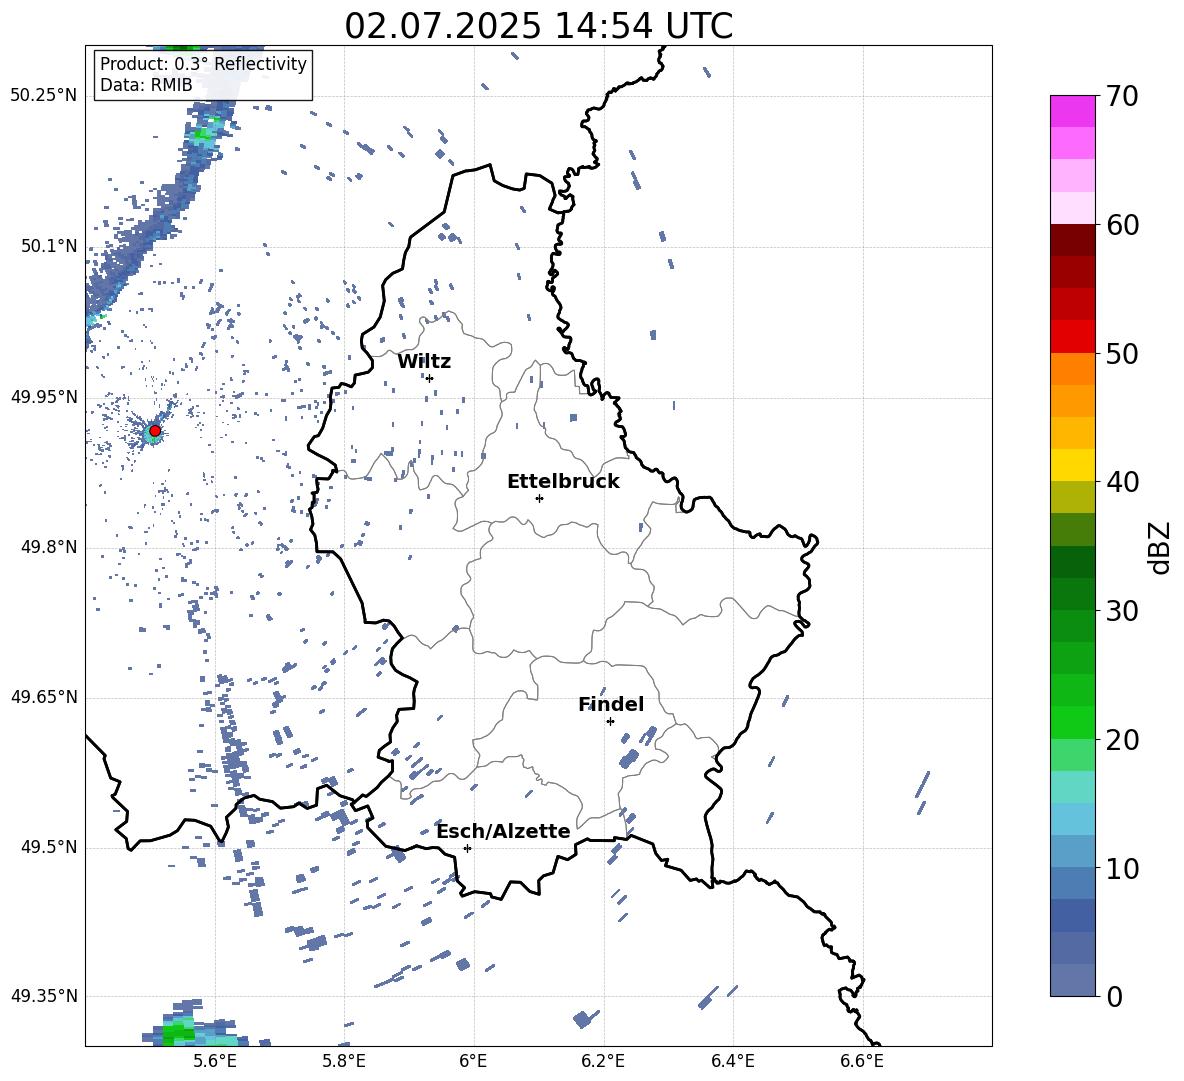Click the 49.35°N latitude label
This screenshot has width=1184, height=1081.
[44, 996]
